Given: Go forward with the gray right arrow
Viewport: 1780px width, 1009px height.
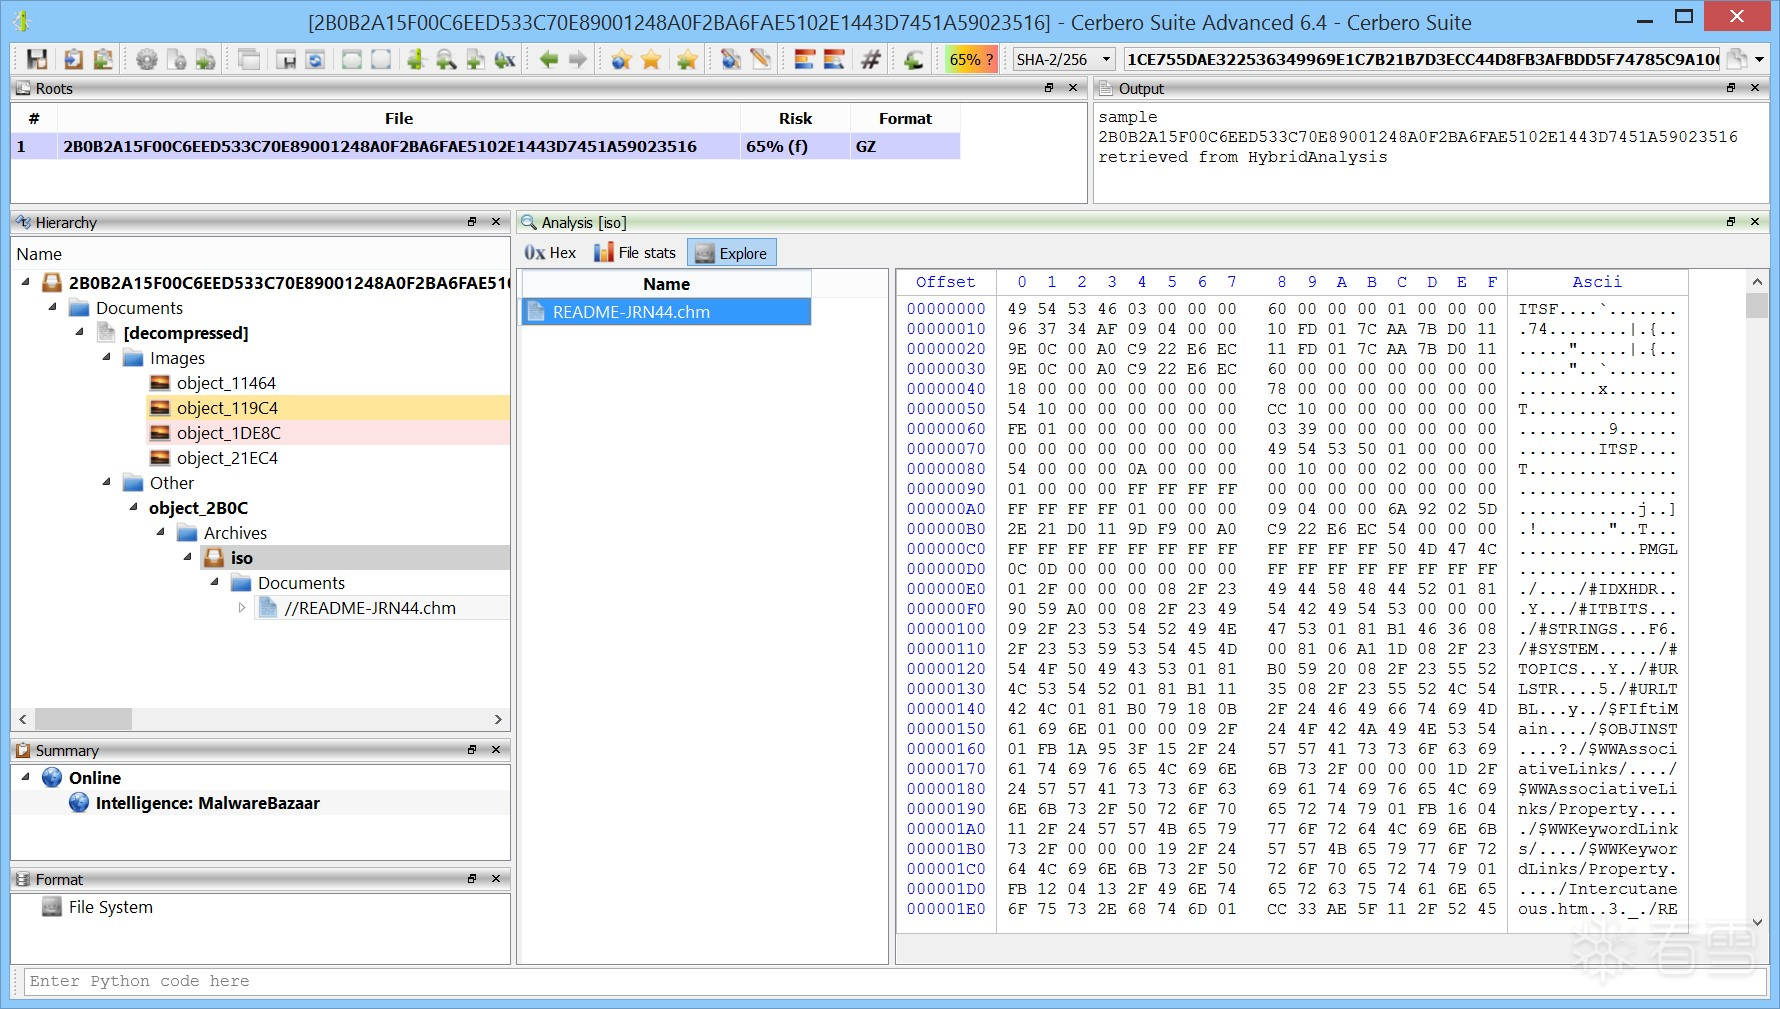Looking at the screenshot, I should [578, 59].
